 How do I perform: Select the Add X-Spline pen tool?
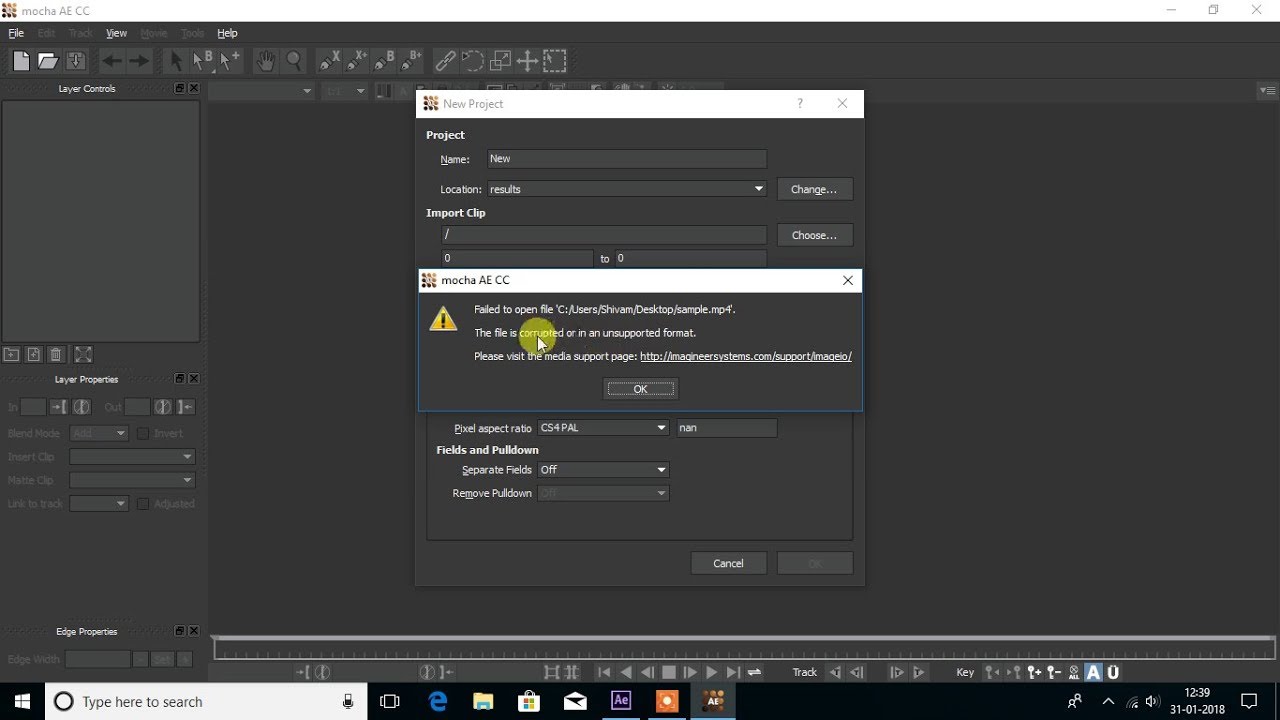coord(356,61)
